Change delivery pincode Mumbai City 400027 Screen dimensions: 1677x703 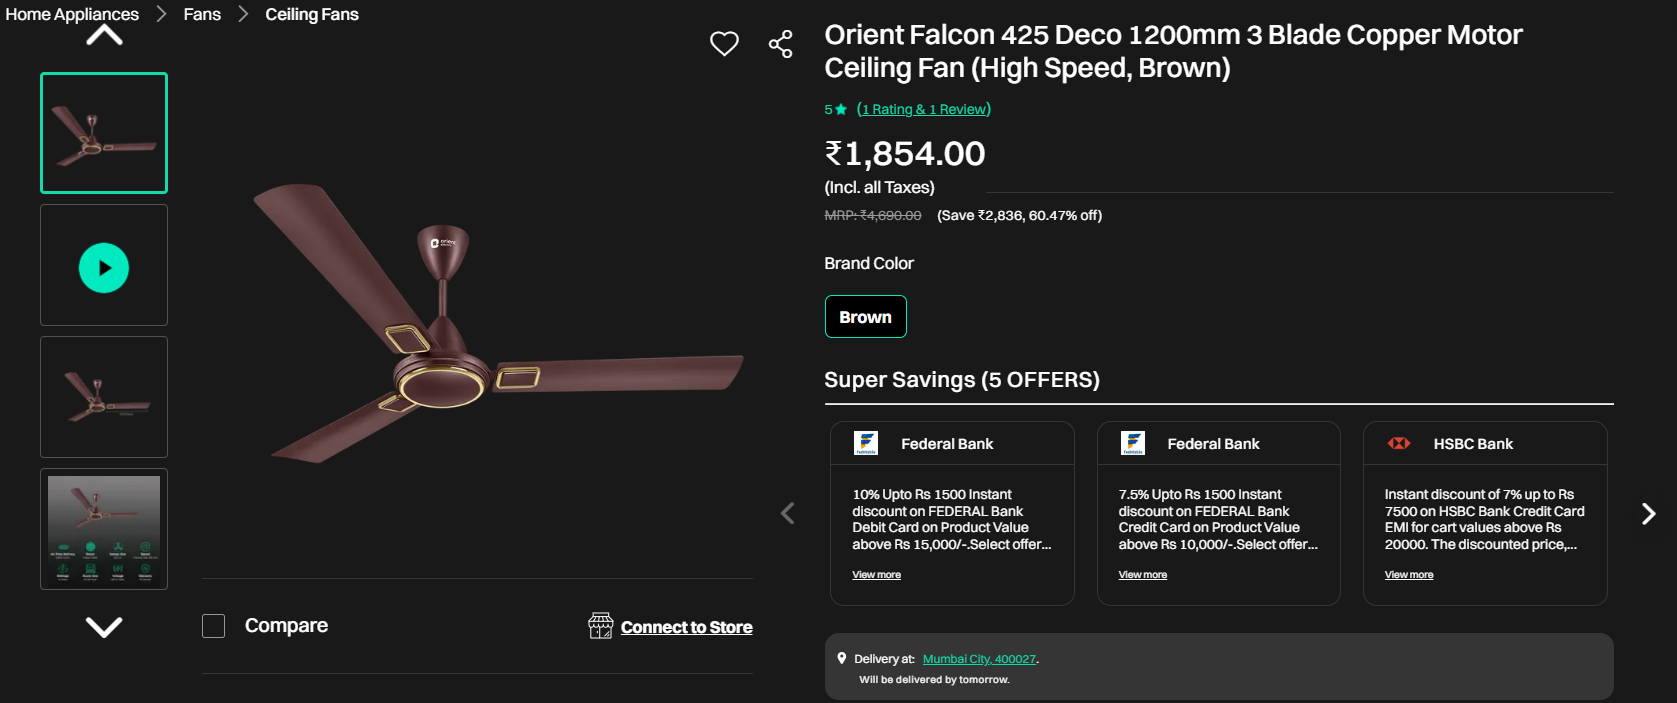(x=979, y=659)
